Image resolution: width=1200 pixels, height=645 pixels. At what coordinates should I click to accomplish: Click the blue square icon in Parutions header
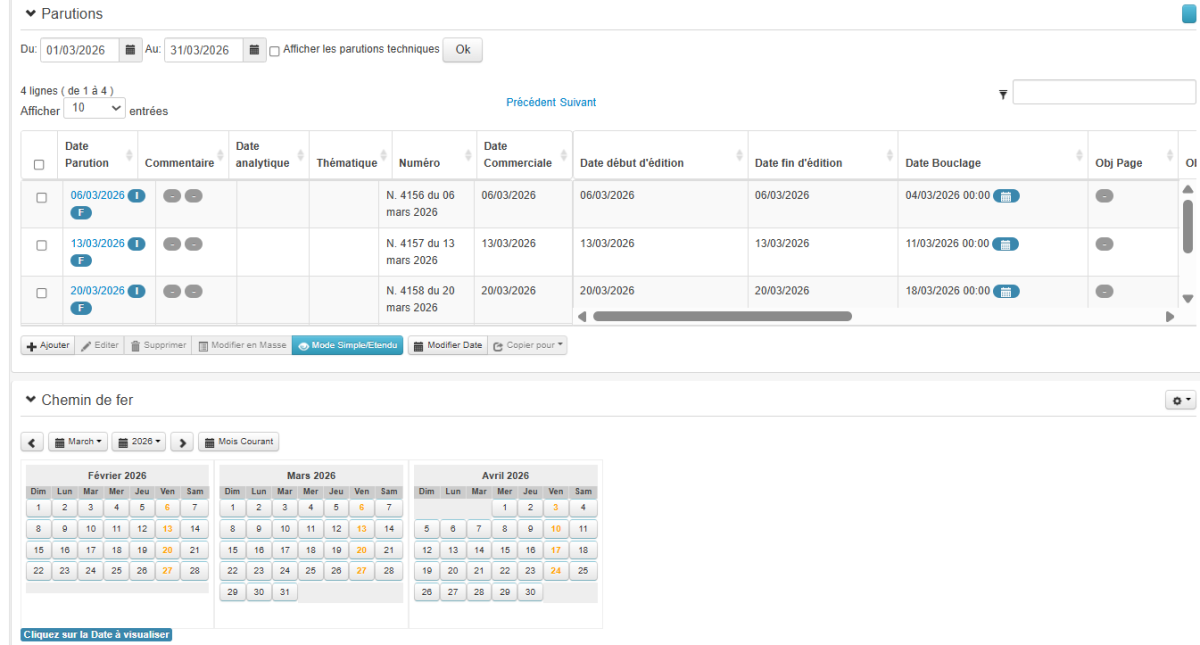(x=1190, y=13)
